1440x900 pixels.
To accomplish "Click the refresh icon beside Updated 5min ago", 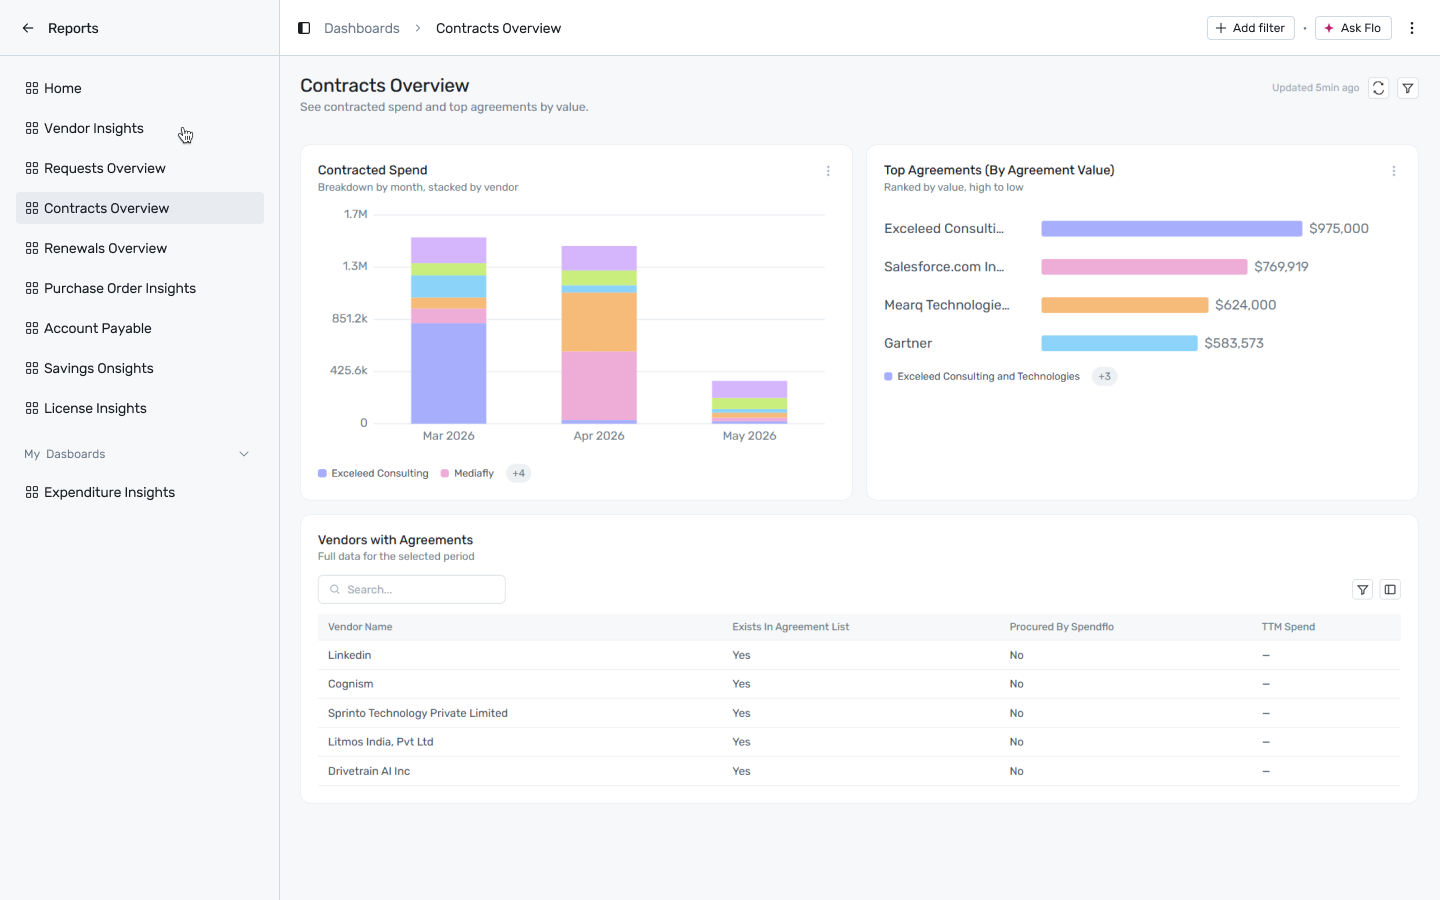I will (x=1378, y=88).
